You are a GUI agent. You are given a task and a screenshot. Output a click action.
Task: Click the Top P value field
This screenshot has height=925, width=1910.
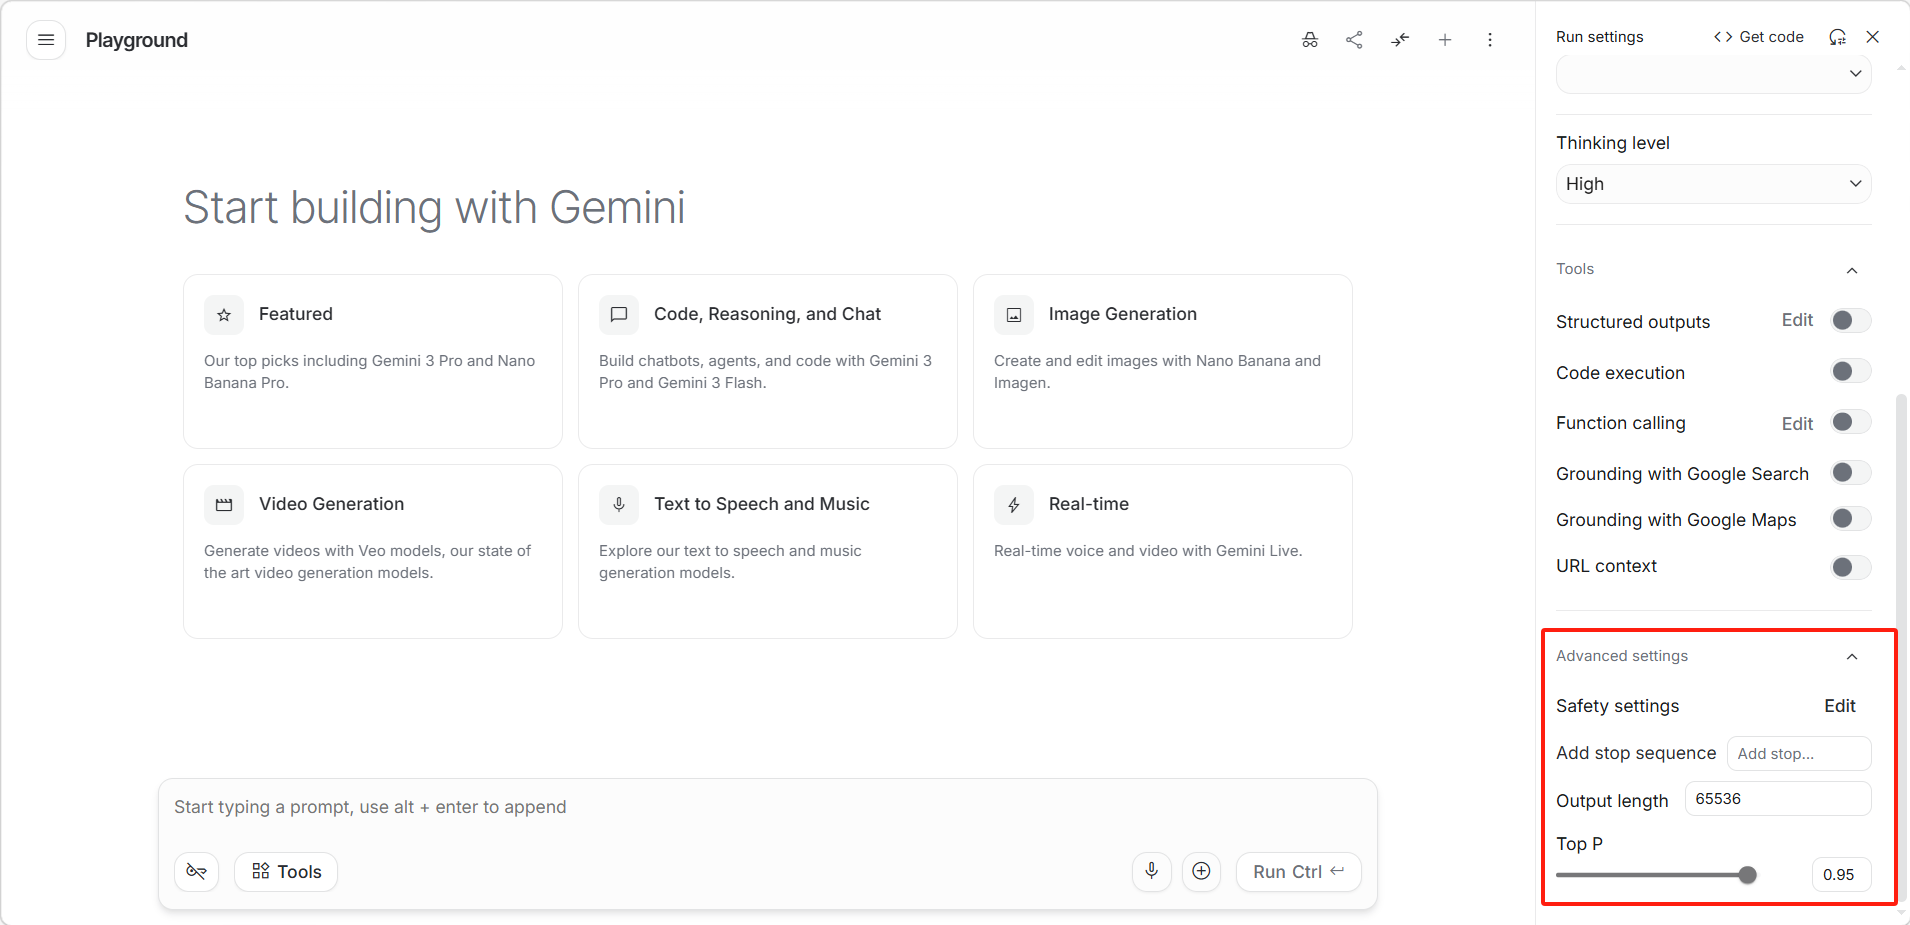[1841, 875]
